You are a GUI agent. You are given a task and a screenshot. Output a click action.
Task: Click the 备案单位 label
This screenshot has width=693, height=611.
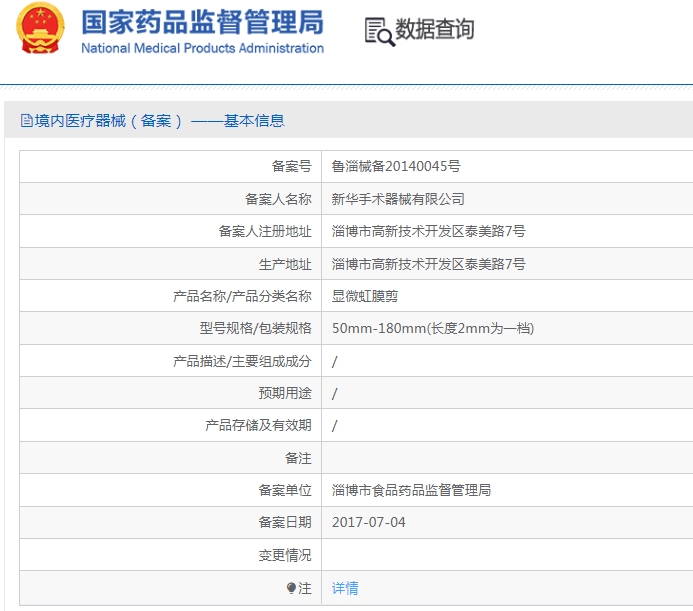(x=285, y=490)
